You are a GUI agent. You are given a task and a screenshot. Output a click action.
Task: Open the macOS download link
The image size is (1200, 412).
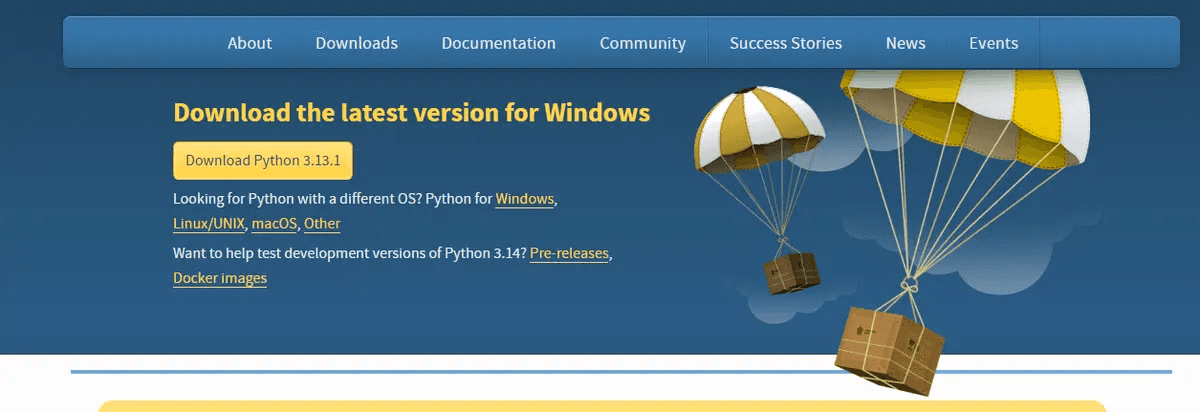(274, 224)
